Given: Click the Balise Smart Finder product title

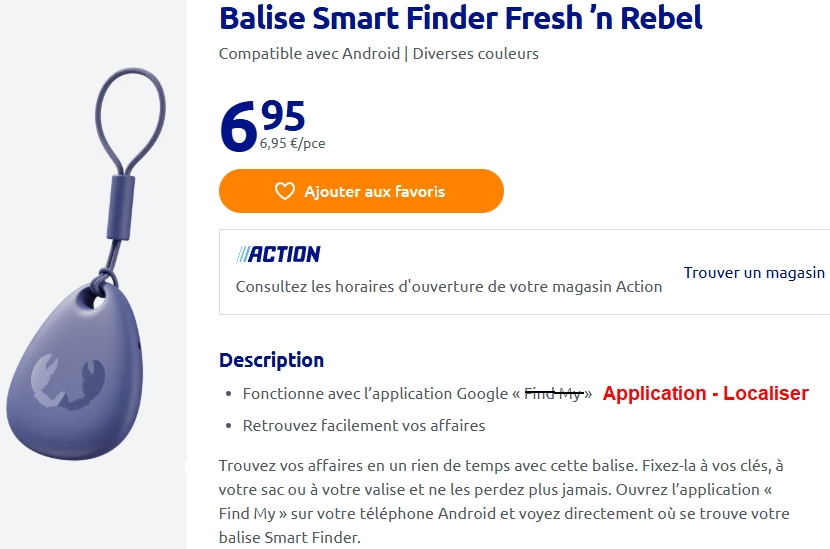Looking at the screenshot, I should tap(460, 18).
